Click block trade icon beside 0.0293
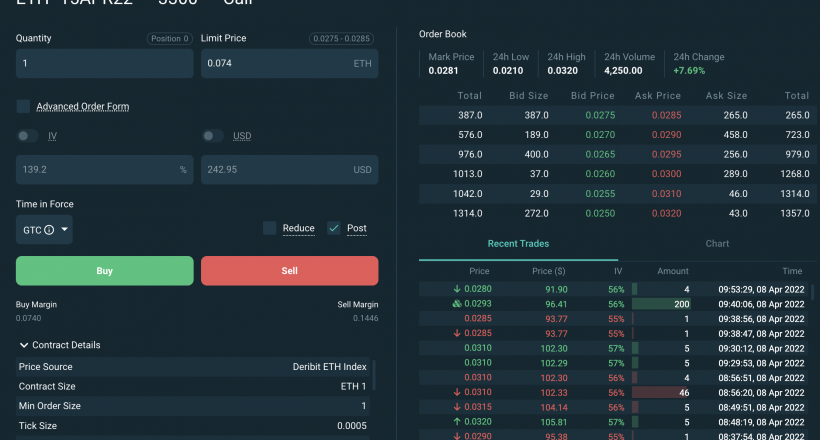The height and width of the screenshot is (440, 820). coord(457,303)
